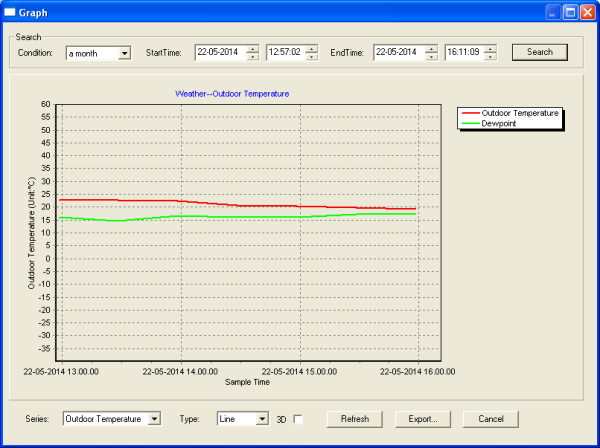Increase the EndTime date with the up arrow

coord(431,49)
